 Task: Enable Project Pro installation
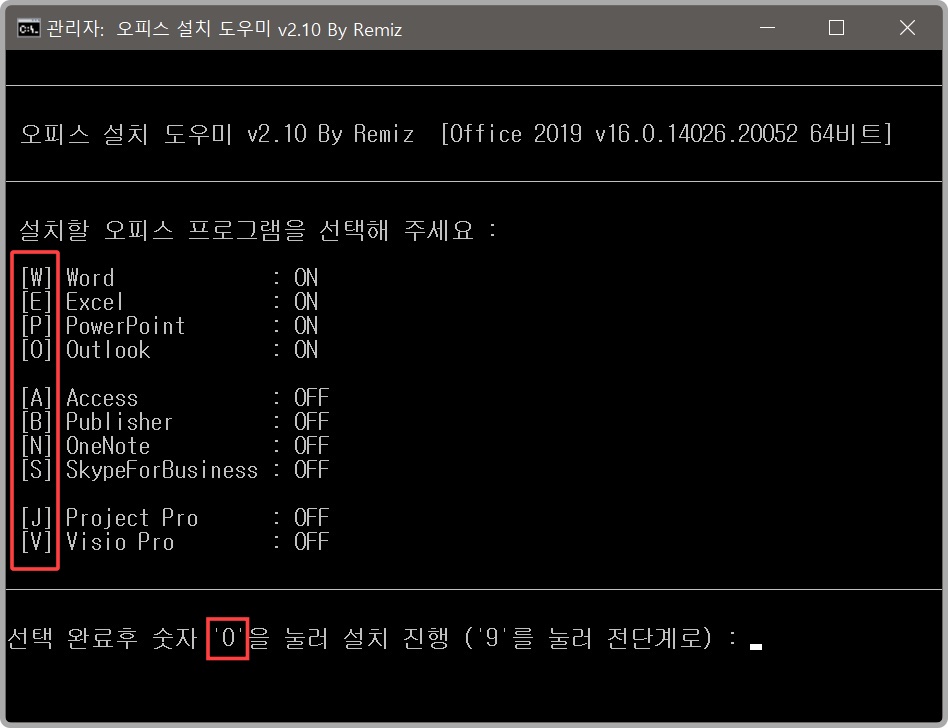(x=36, y=517)
